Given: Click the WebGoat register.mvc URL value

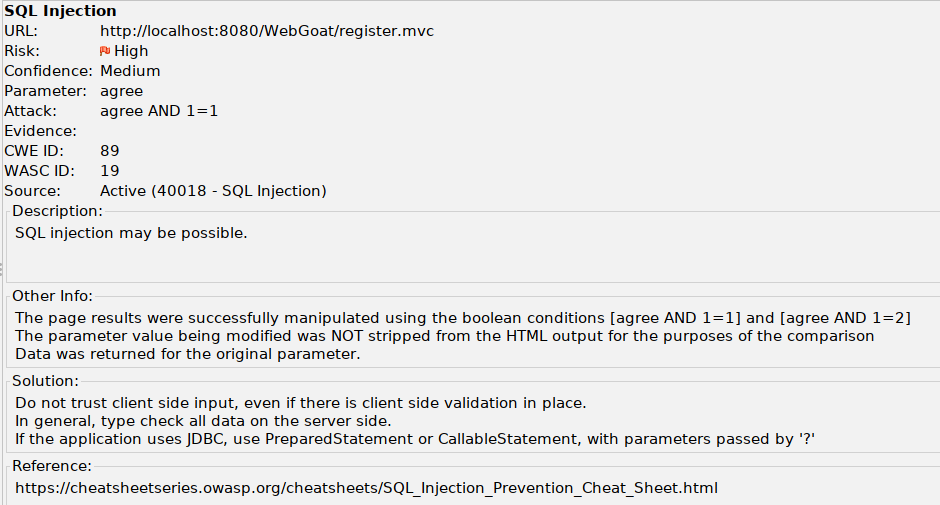Looking at the screenshot, I should click(x=266, y=31).
